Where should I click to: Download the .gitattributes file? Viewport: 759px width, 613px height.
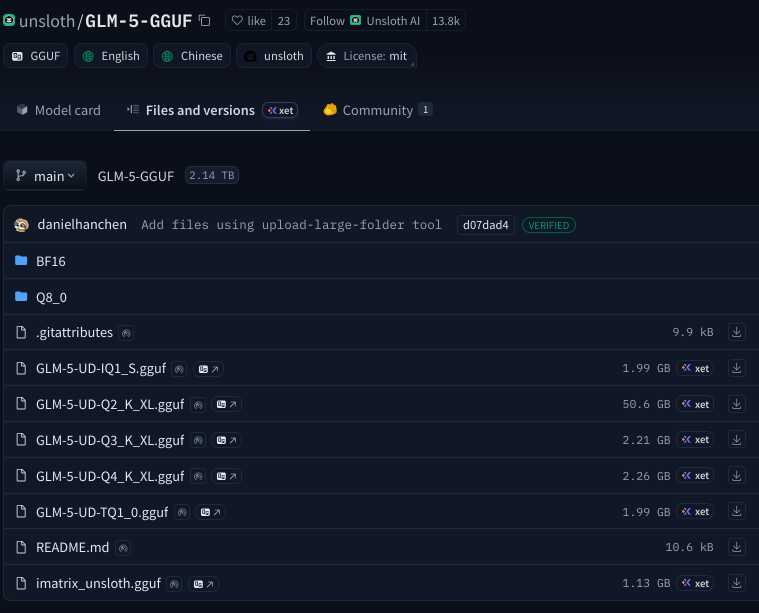736,332
